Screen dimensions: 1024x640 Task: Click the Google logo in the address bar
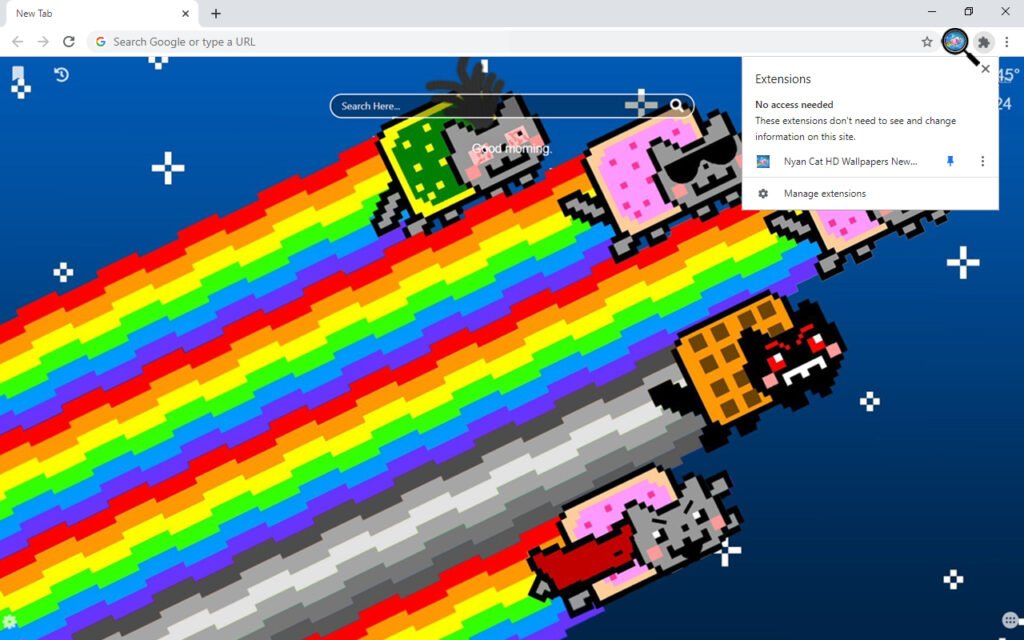point(101,42)
